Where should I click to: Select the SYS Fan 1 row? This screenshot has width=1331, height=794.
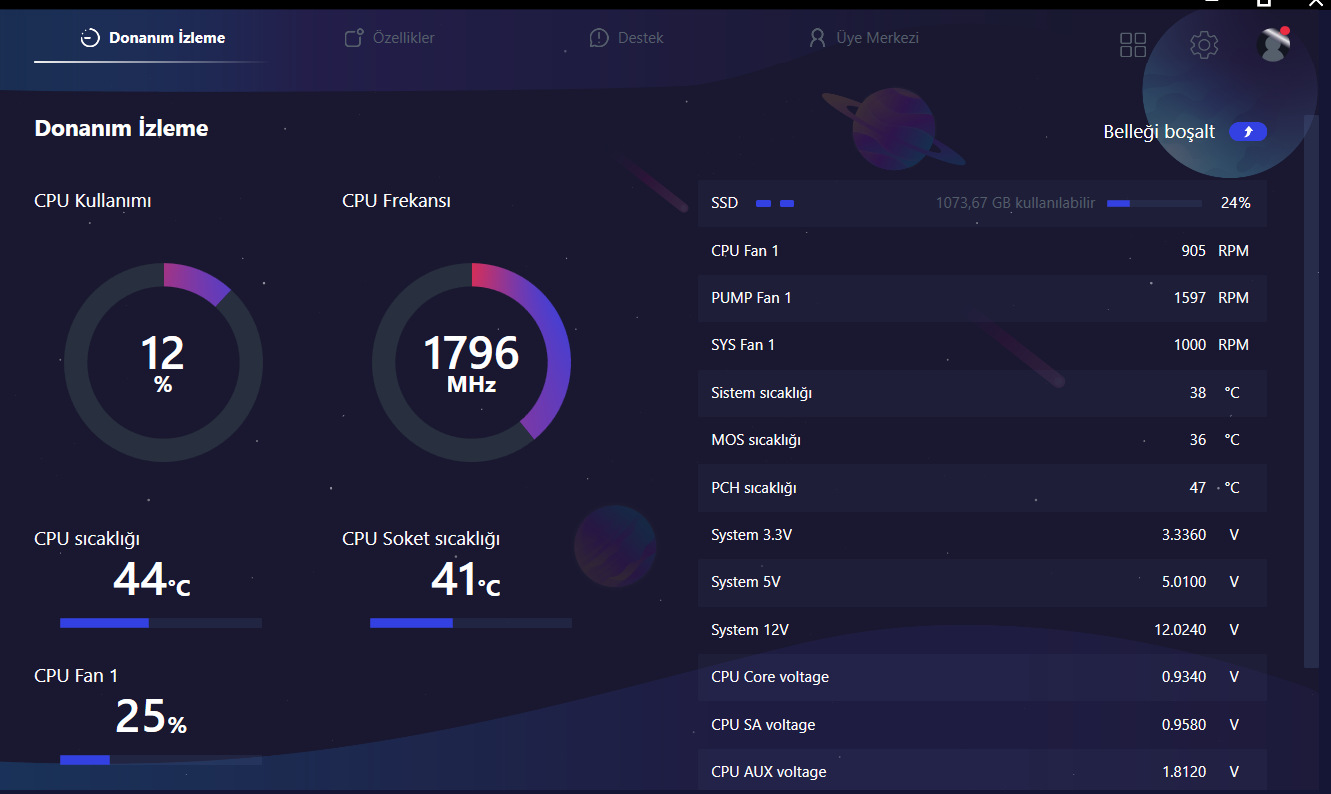(982, 345)
